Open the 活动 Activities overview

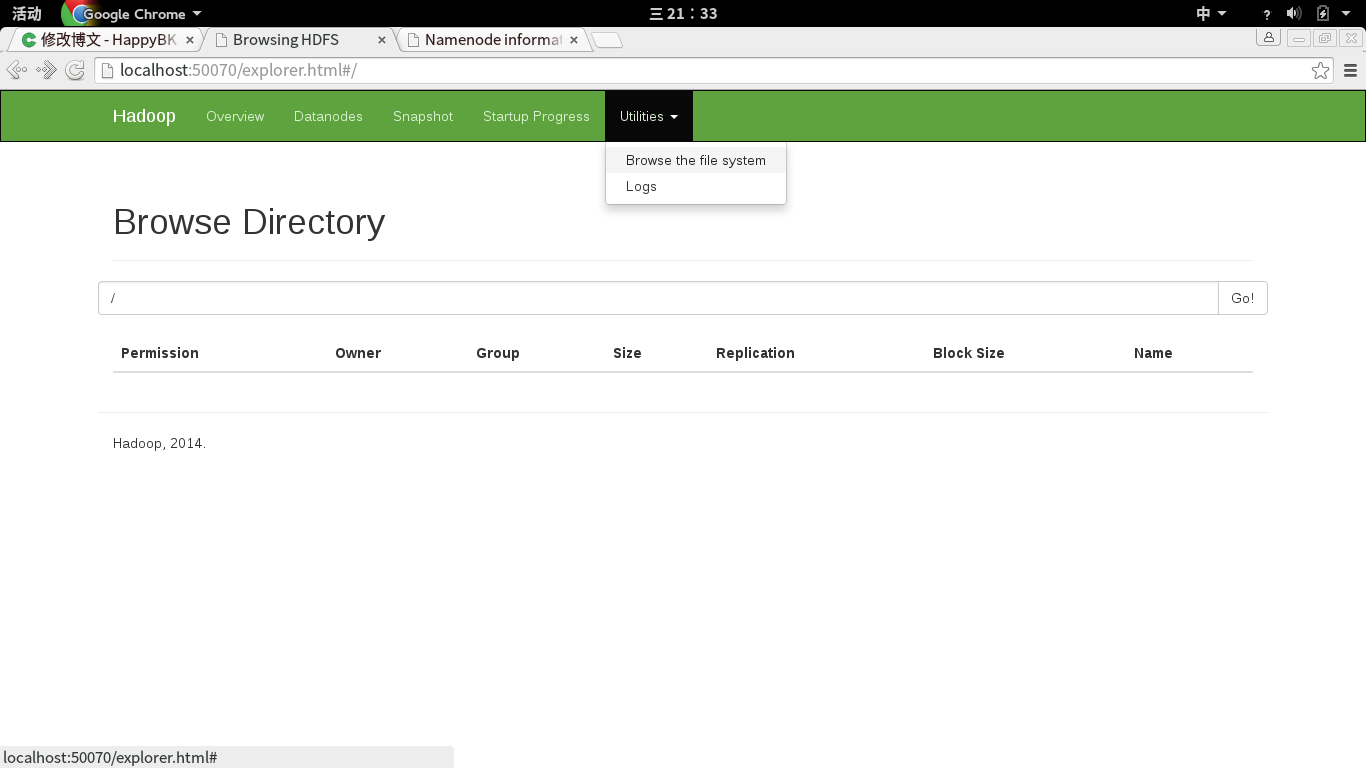click(x=27, y=14)
